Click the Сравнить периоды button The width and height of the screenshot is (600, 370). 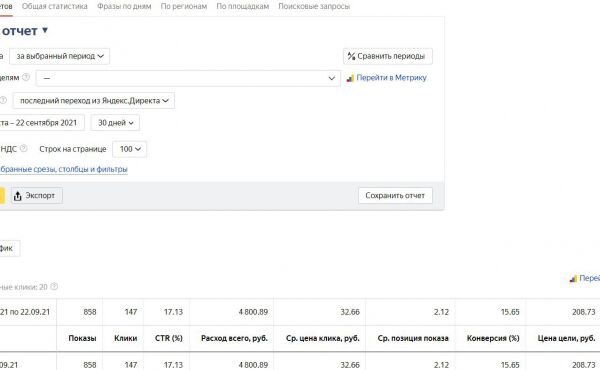(x=388, y=56)
